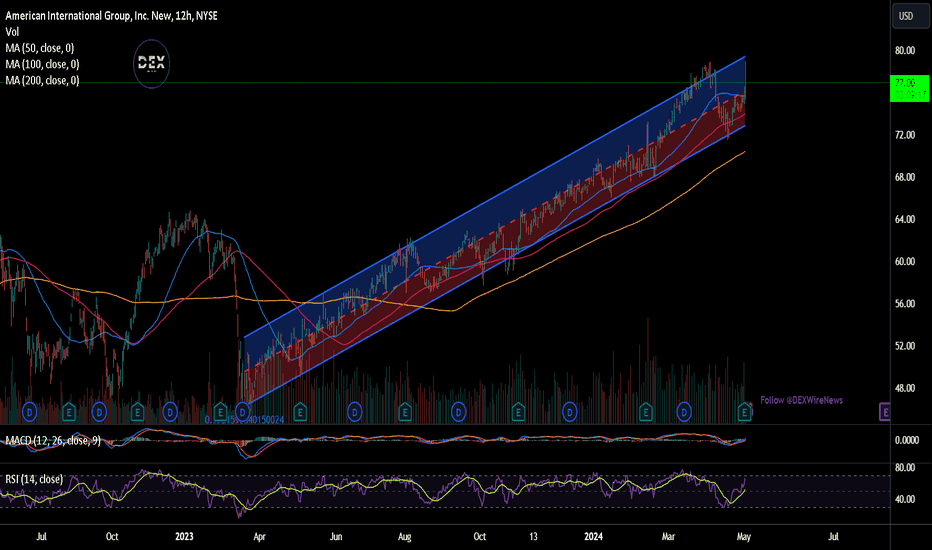Click the earnings marker of May 2023
Image resolution: width=932 pixels, height=550 pixels.
[x=300, y=411]
